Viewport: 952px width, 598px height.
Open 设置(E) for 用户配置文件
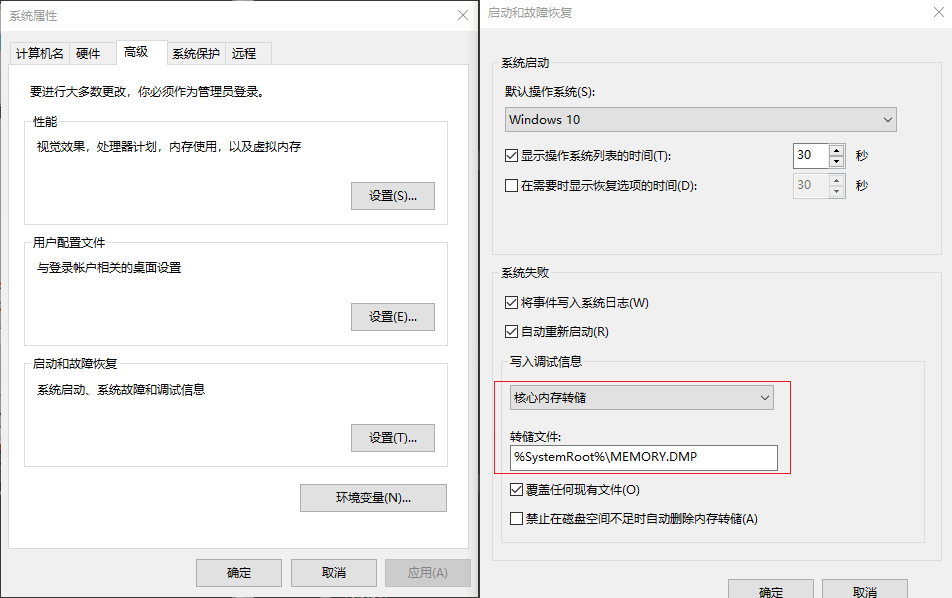[392, 317]
